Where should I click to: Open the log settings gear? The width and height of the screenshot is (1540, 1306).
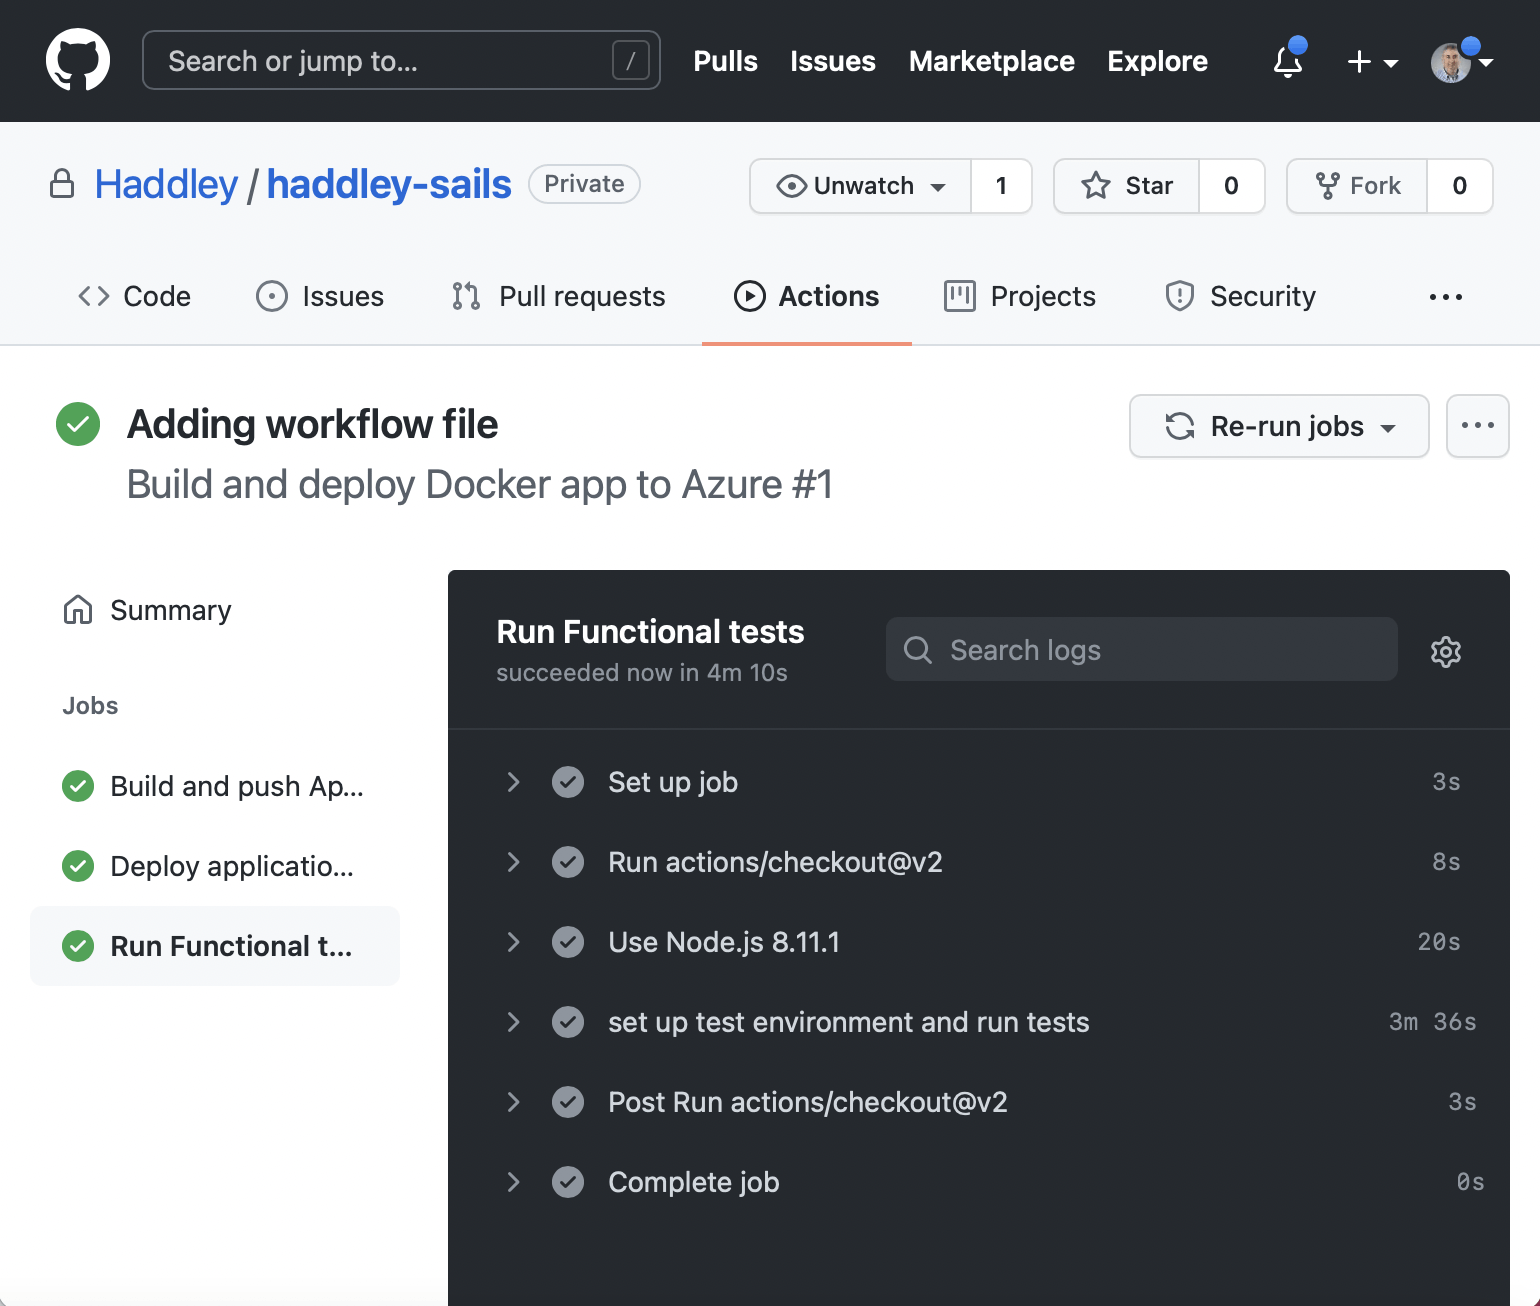coord(1445,652)
